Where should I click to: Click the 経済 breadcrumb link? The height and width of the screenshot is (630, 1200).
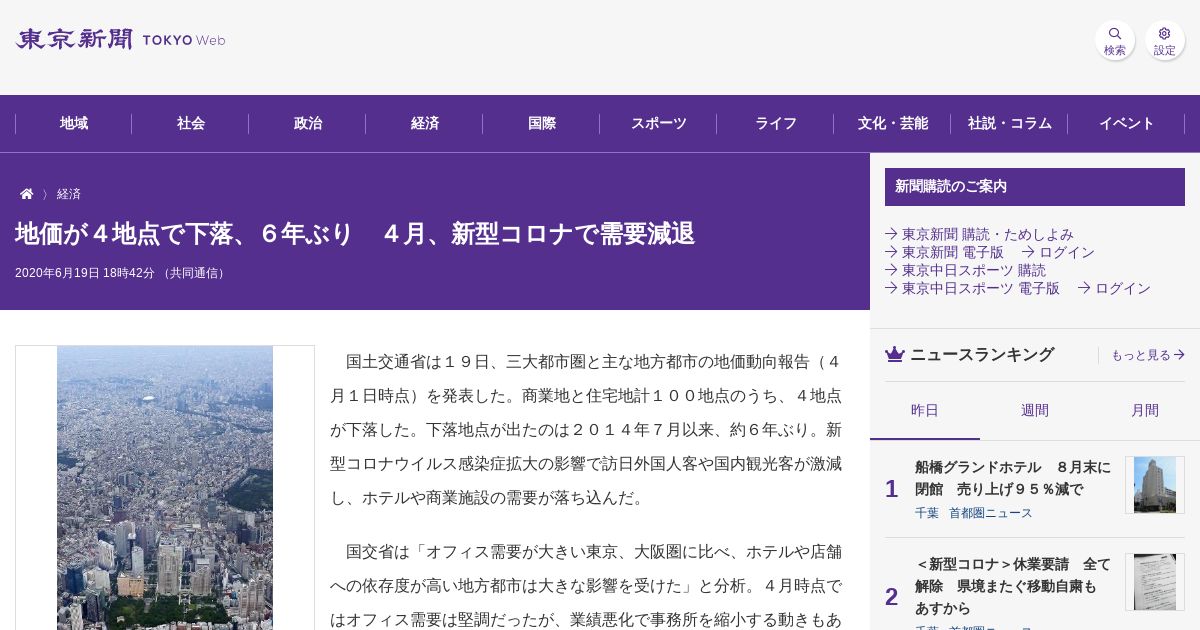click(69, 194)
